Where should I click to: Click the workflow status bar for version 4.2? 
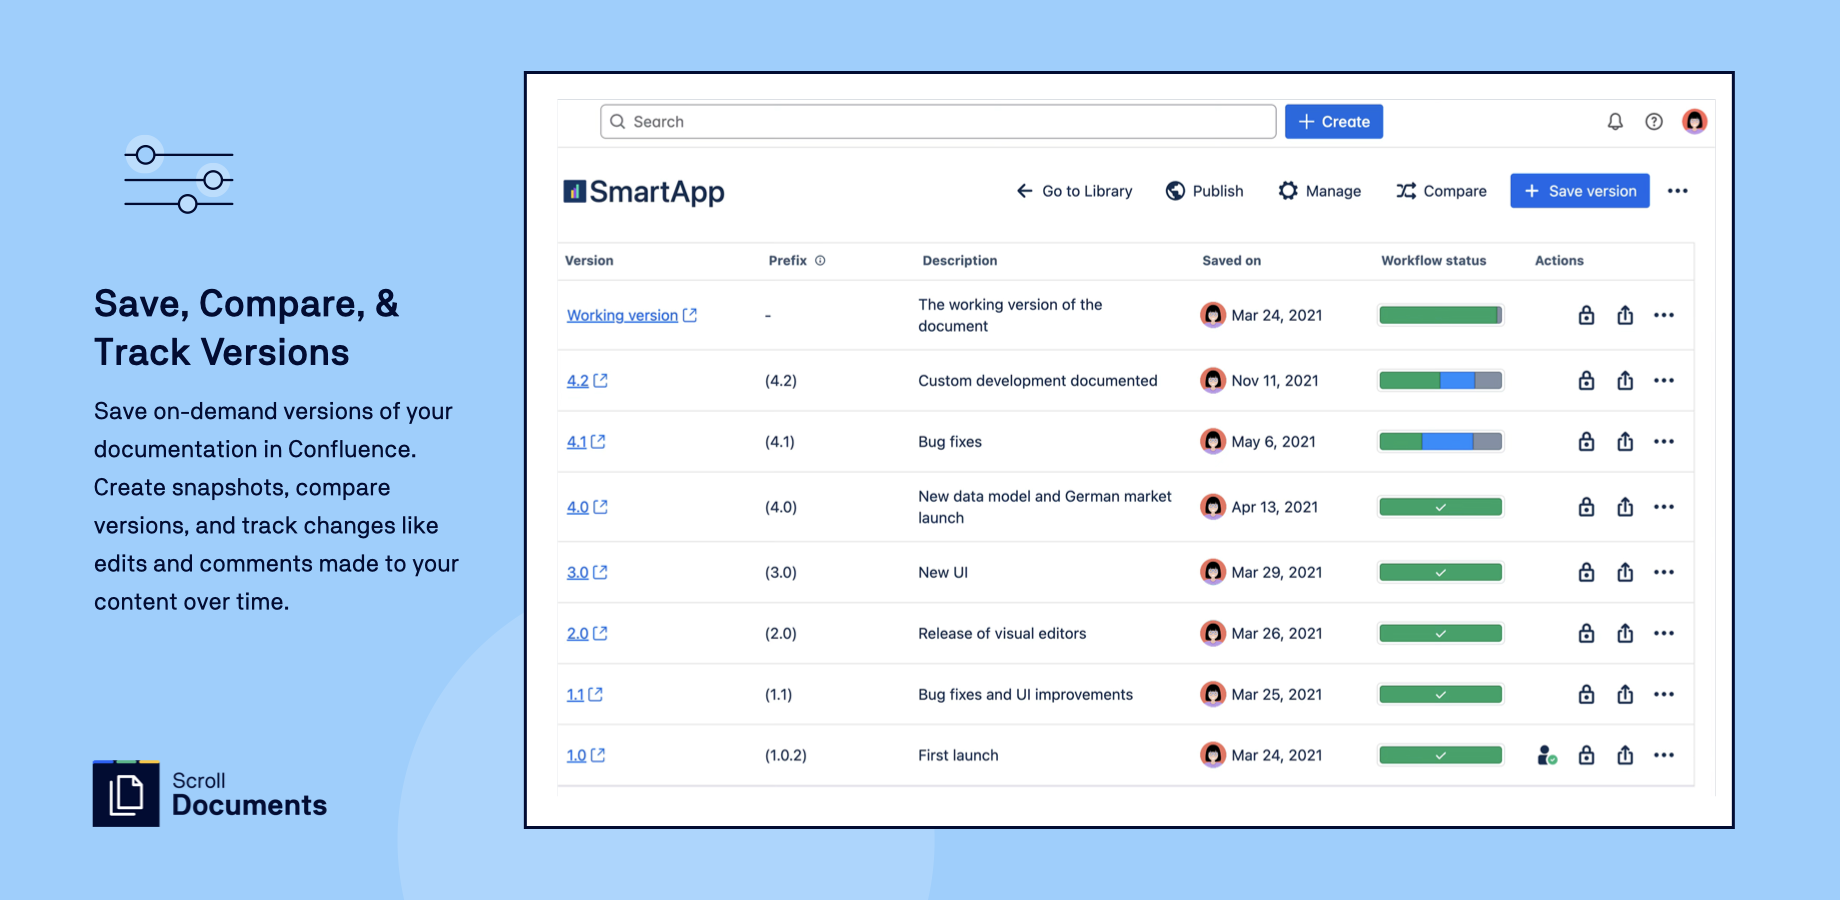tap(1440, 380)
